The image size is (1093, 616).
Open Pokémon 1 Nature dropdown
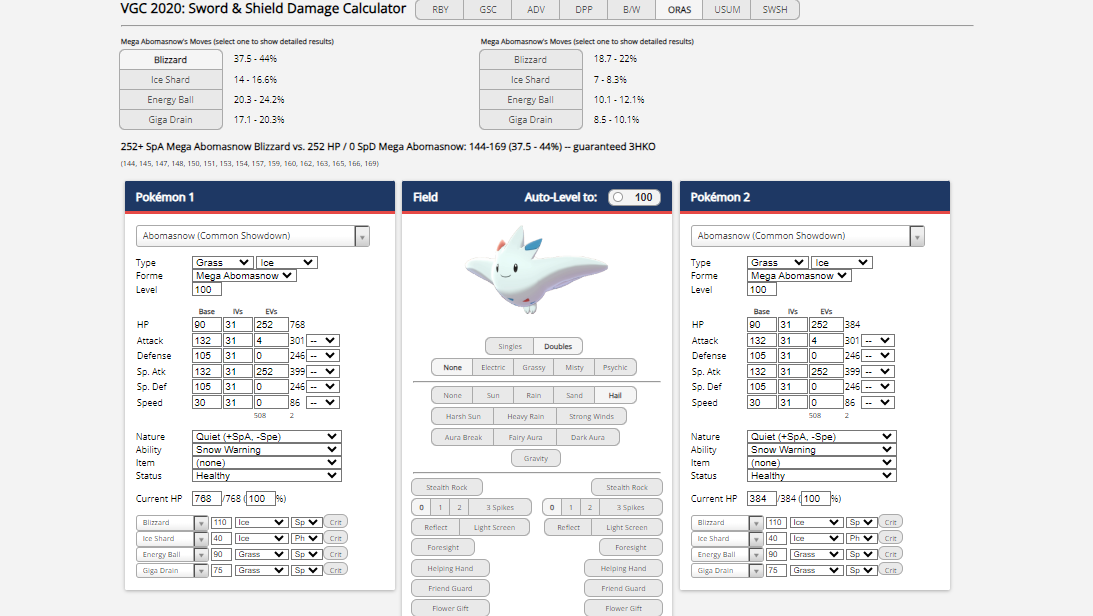point(266,437)
